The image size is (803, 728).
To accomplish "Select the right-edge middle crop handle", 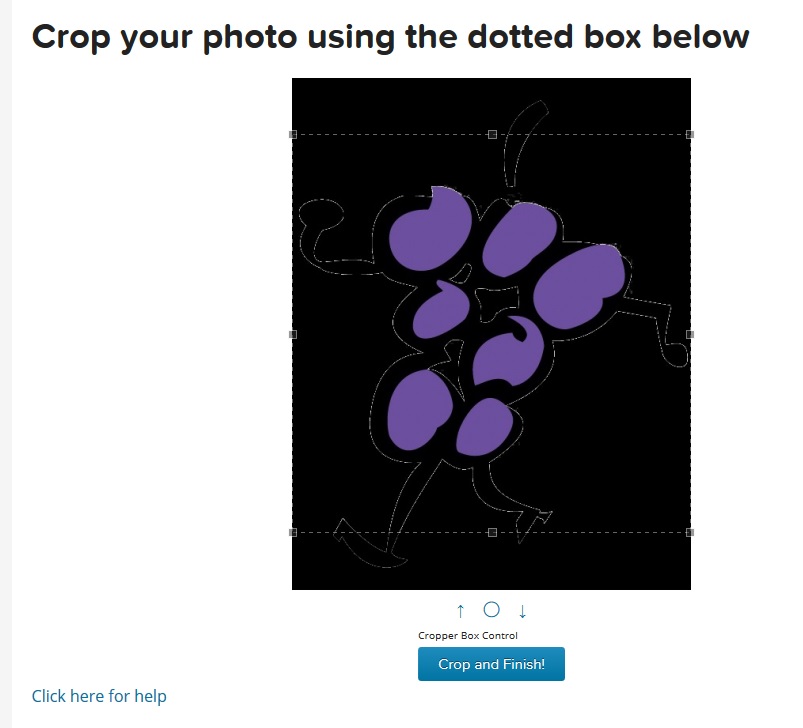I will 690,334.
